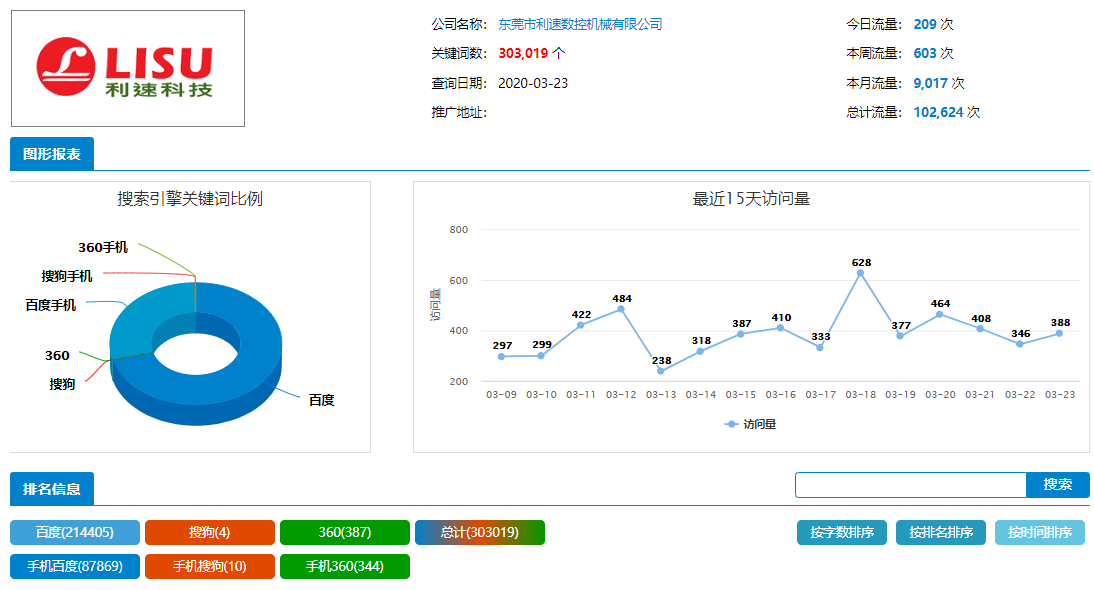Open the 东莞市利速数控机械有限公司 company link

pos(580,24)
